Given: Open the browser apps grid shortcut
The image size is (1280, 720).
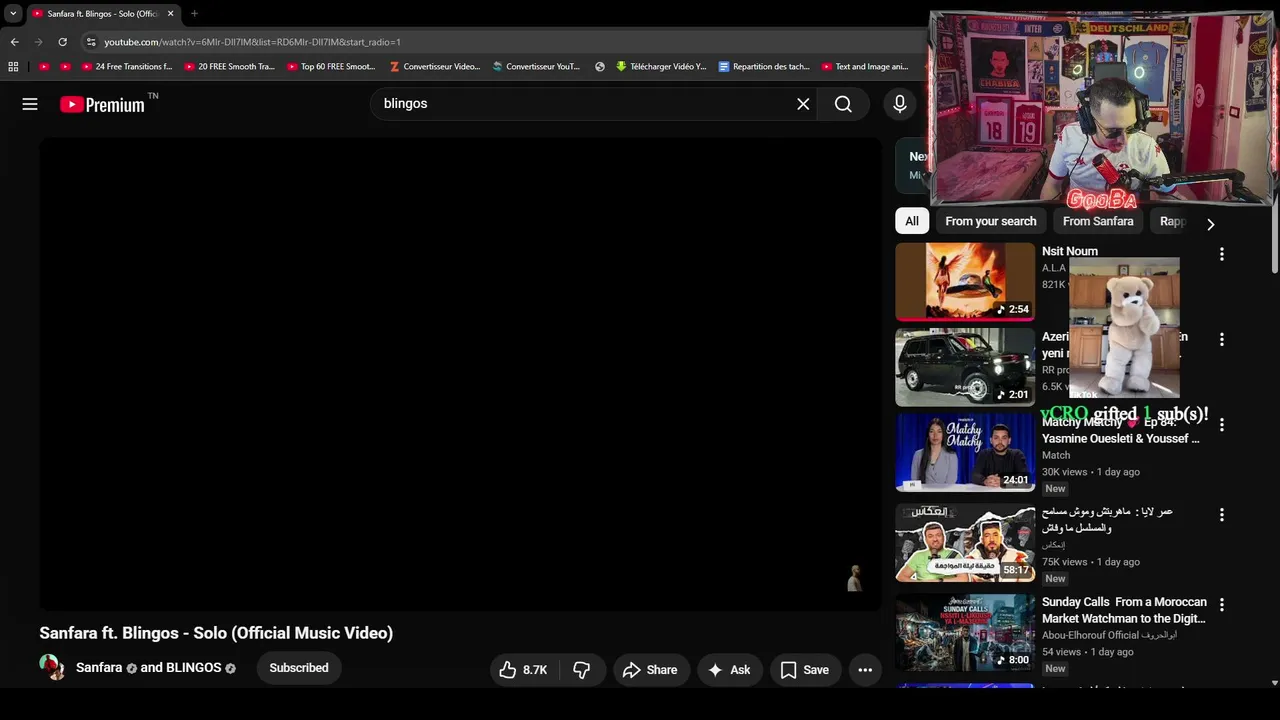Looking at the screenshot, I should coord(13,67).
